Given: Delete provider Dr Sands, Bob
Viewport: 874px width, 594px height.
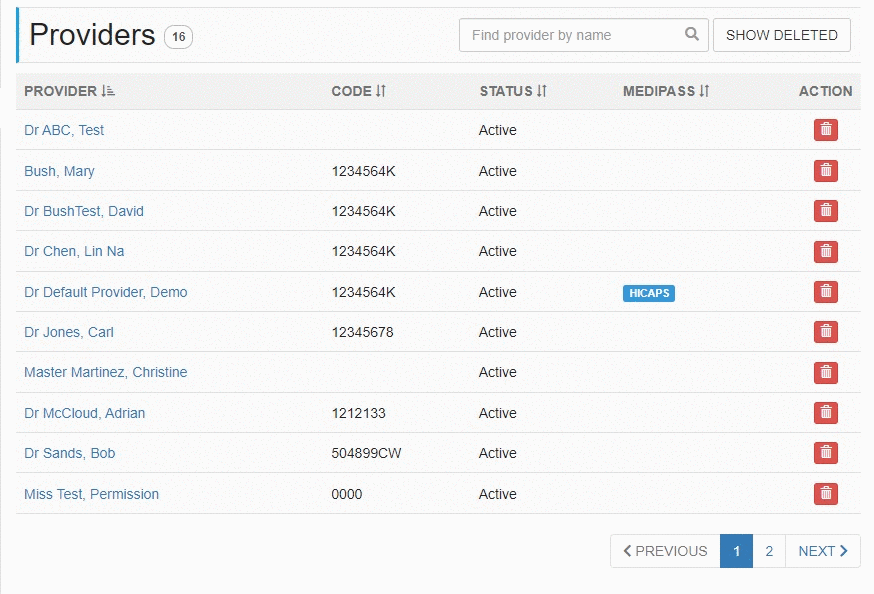Looking at the screenshot, I should click(x=826, y=453).
